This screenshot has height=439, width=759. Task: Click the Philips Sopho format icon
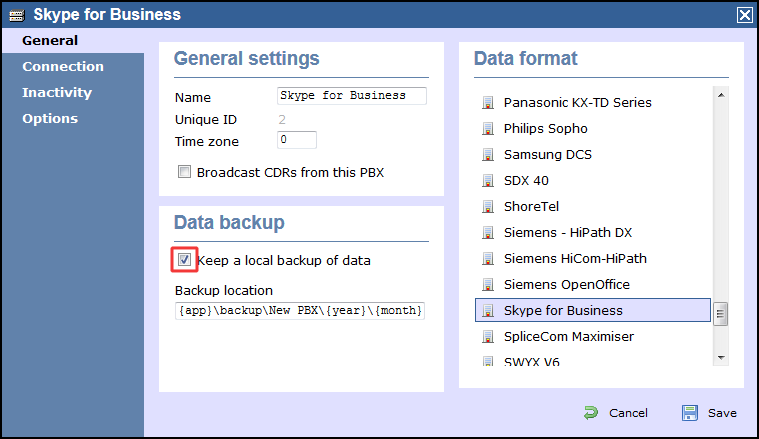point(487,129)
